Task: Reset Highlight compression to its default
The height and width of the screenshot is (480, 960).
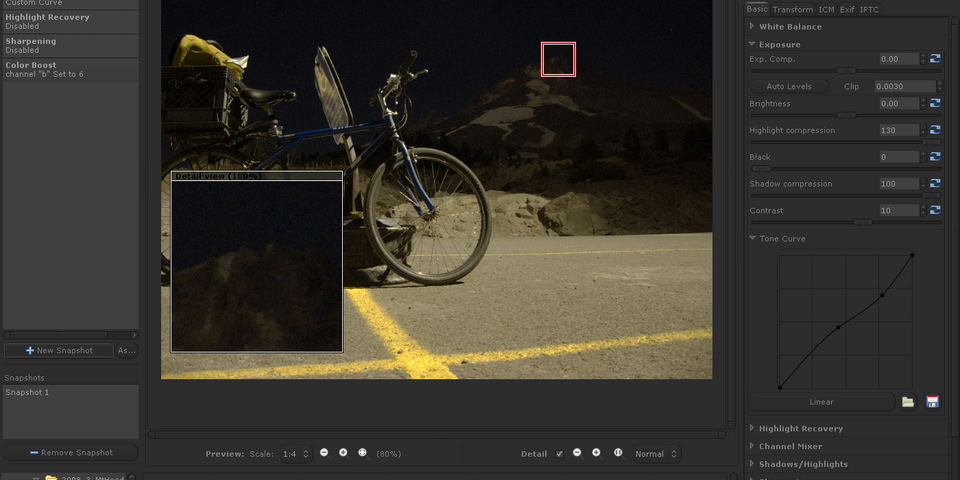Action: 935,130
